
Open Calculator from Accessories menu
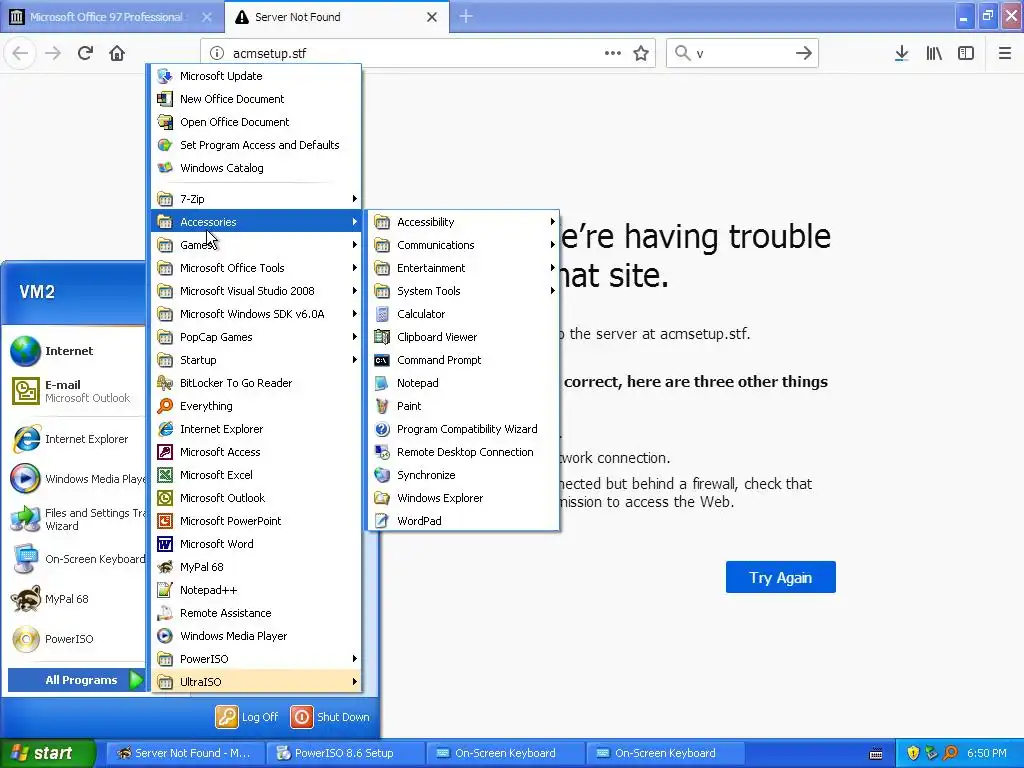463,314
